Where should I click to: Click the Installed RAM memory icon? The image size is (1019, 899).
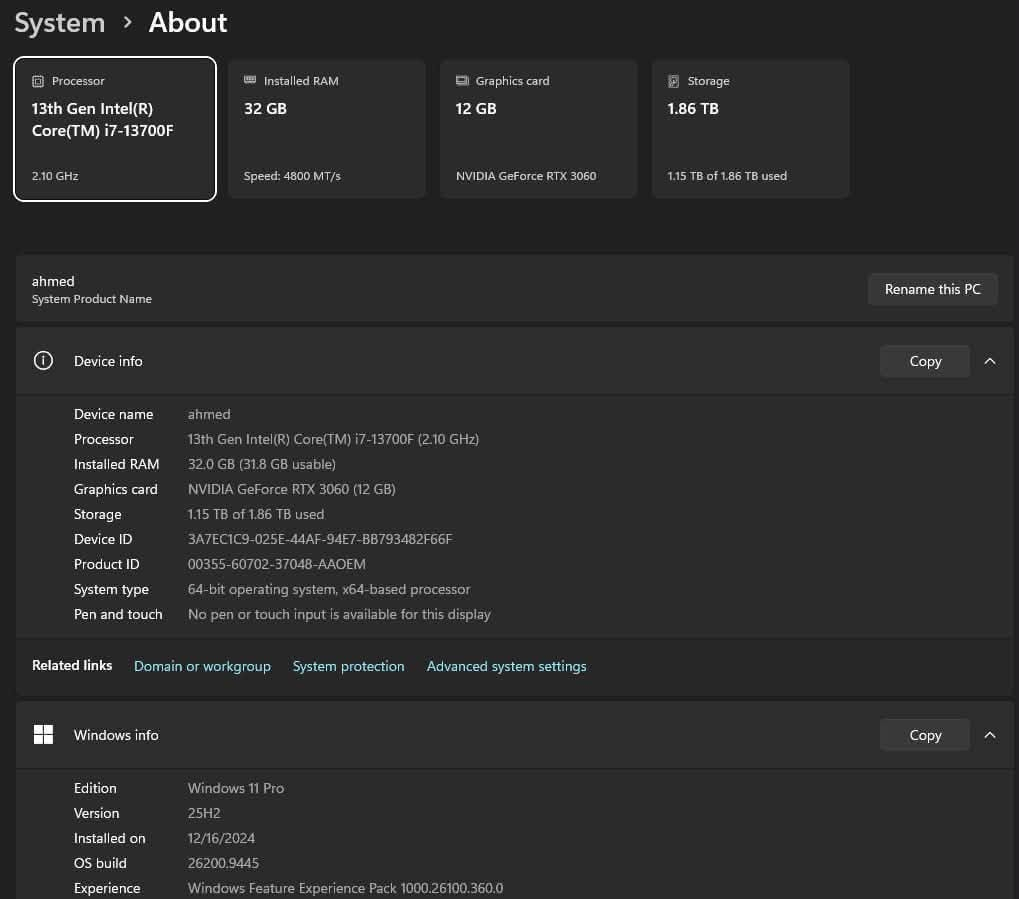[250, 80]
